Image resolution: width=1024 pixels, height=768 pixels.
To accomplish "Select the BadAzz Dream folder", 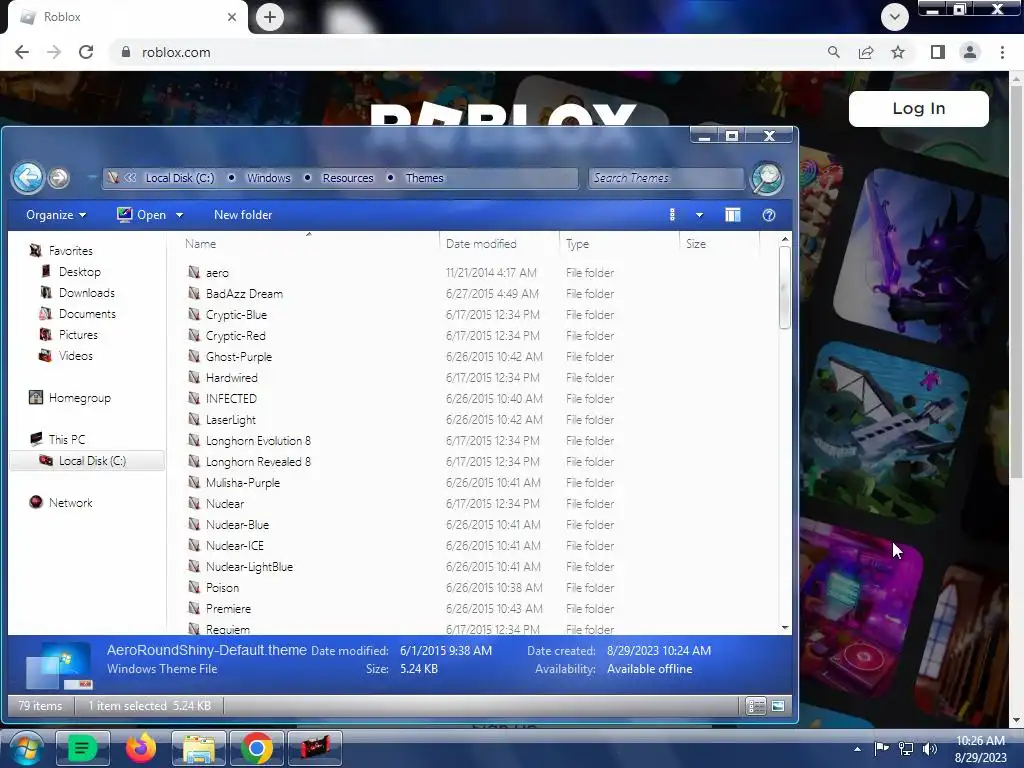I will pos(244,294).
